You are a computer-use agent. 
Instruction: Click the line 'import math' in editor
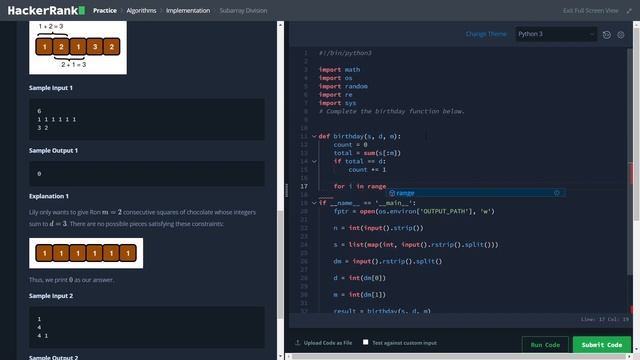click(339, 70)
